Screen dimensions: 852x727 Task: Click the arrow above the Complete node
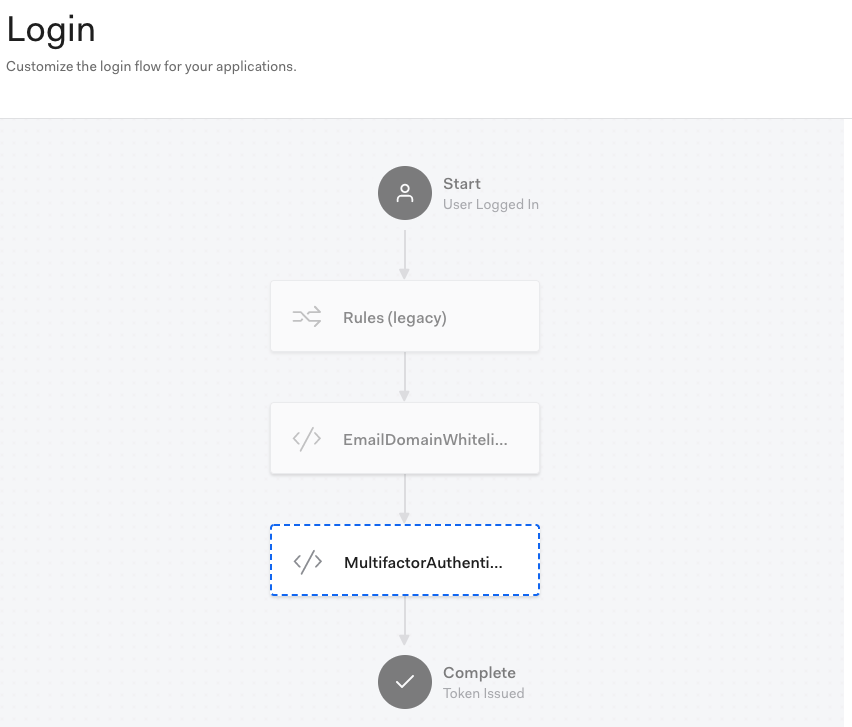click(x=404, y=622)
